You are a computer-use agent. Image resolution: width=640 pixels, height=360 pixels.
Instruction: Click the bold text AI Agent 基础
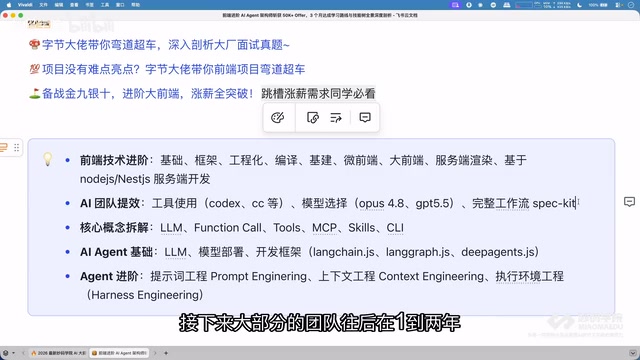pyautogui.click(x=116, y=252)
